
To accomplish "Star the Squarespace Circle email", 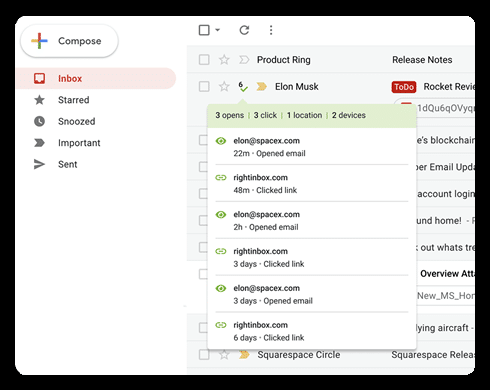I will pyautogui.click(x=224, y=355).
